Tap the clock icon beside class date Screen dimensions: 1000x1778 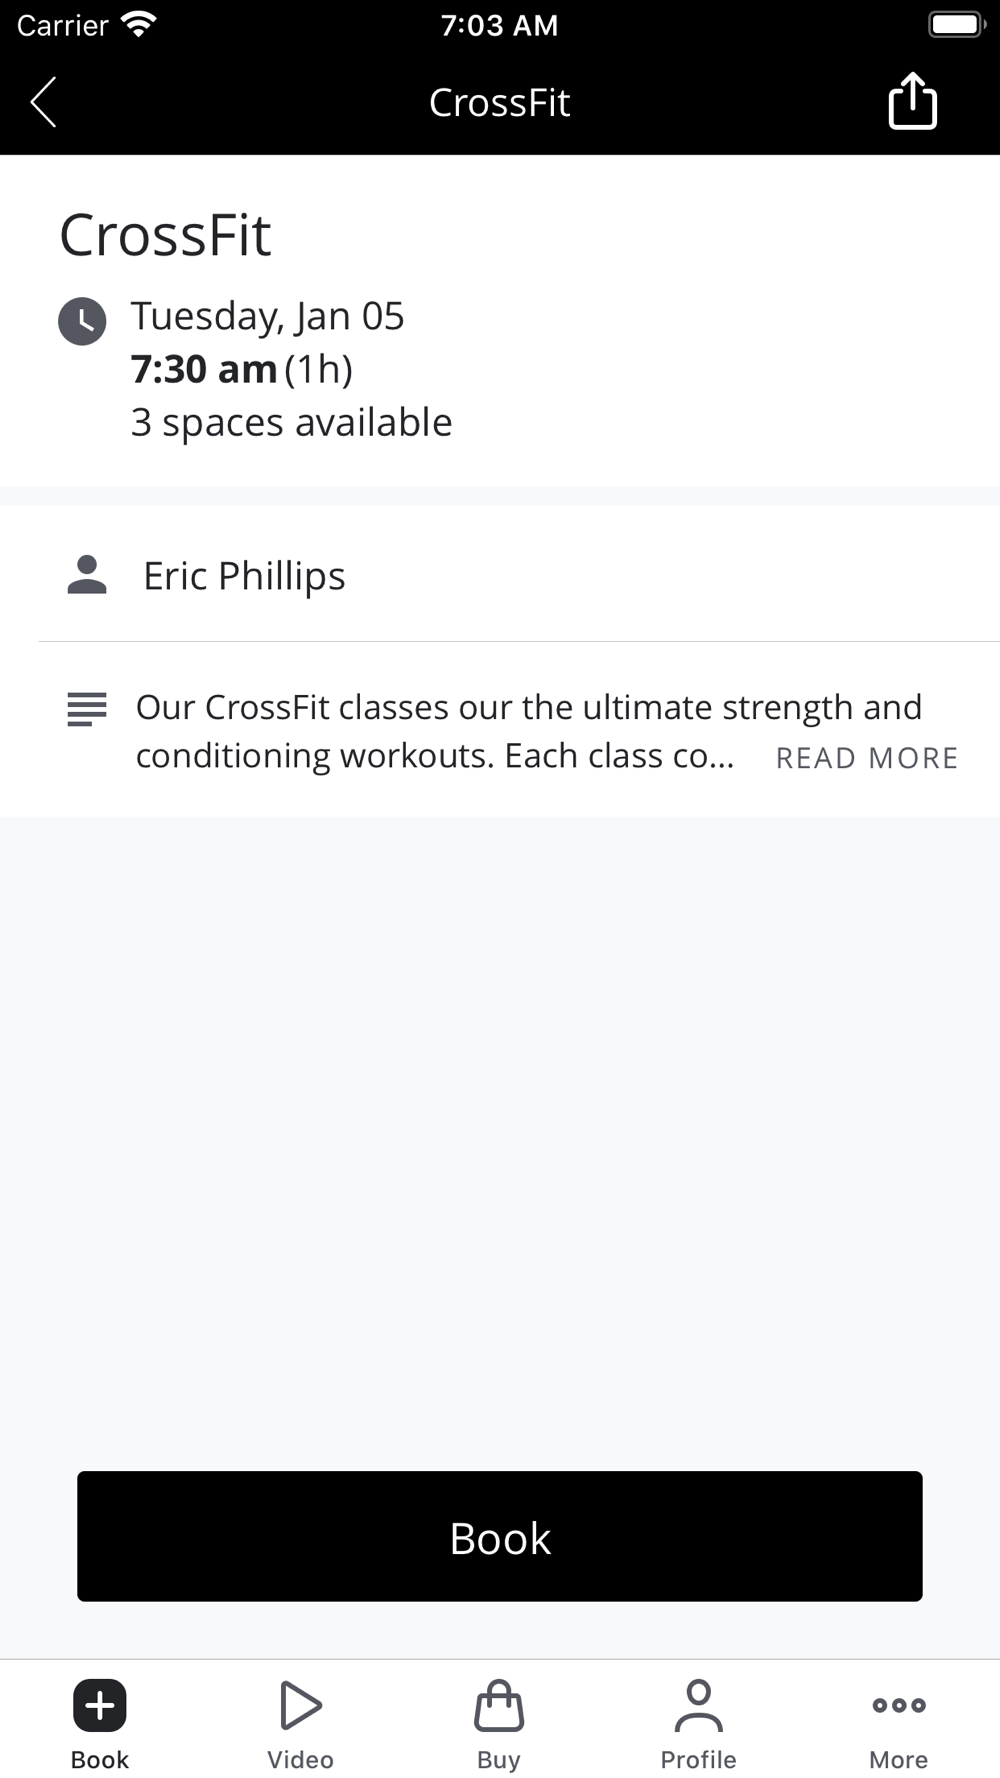[82, 321]
